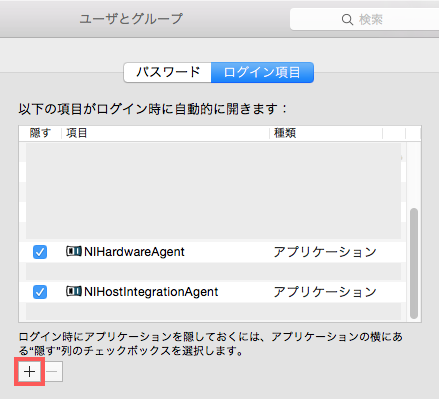Image resolution: width=439 pixels, height=399 pixels.
Task: Sort by the 隠す column header
Action: tap(40, 133)
